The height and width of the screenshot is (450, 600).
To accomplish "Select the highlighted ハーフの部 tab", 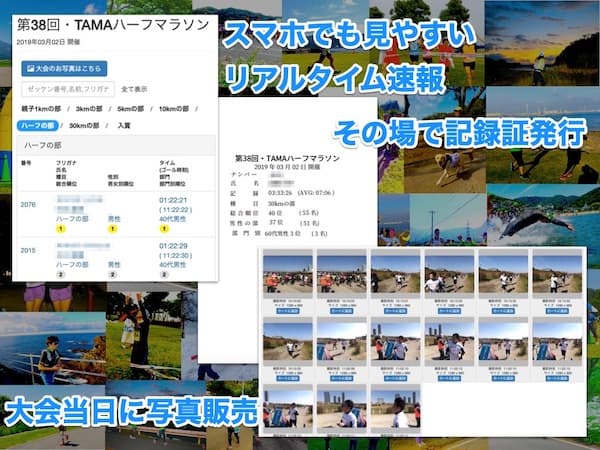I will click(x=38, y=125).
